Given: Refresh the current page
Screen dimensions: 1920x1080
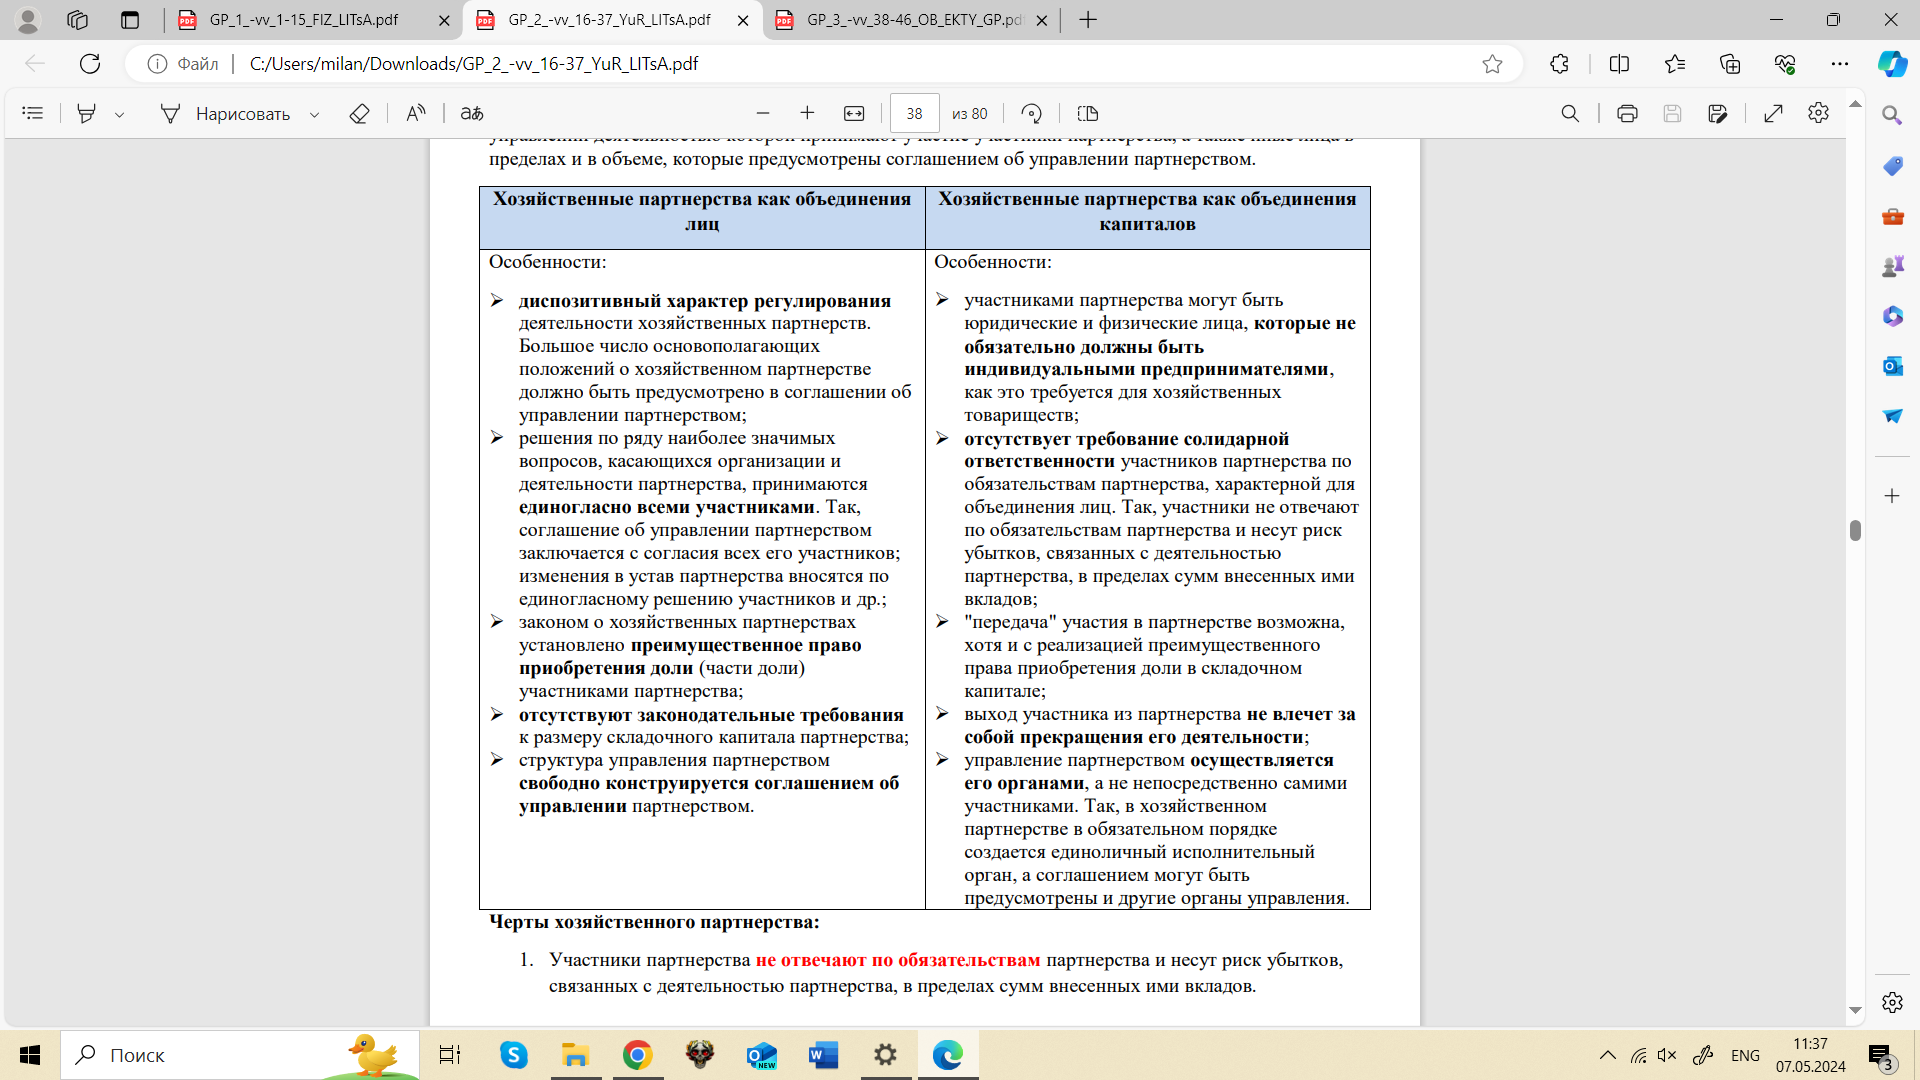Looking at the screenshot, I should [90, 64].
